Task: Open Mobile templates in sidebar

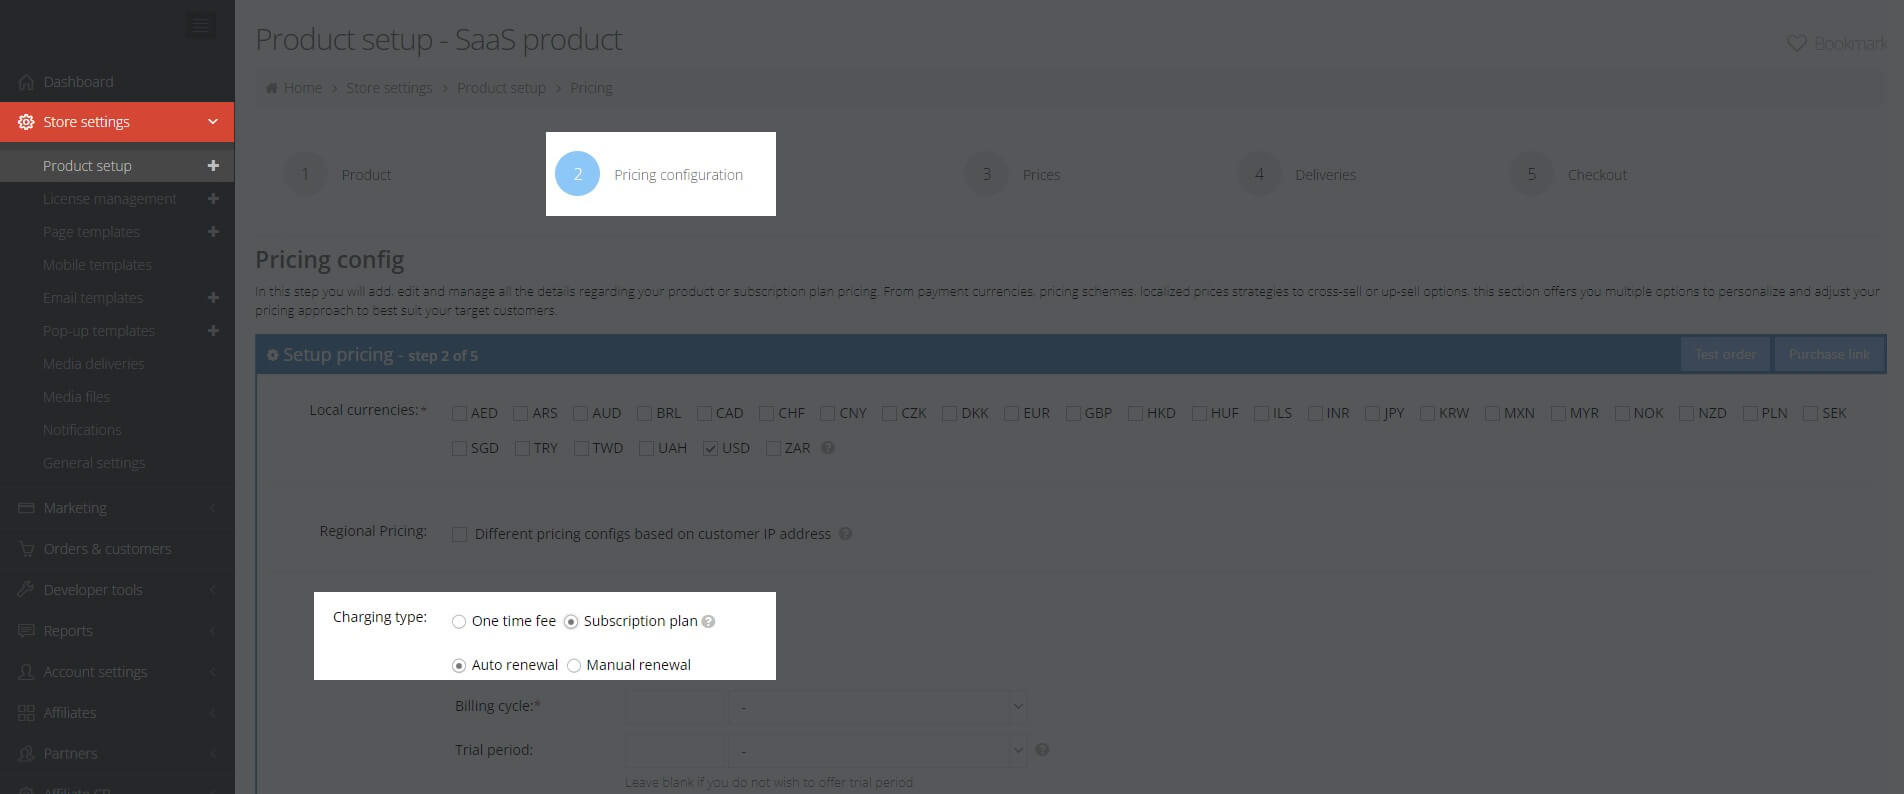Action: coord(97,265)
